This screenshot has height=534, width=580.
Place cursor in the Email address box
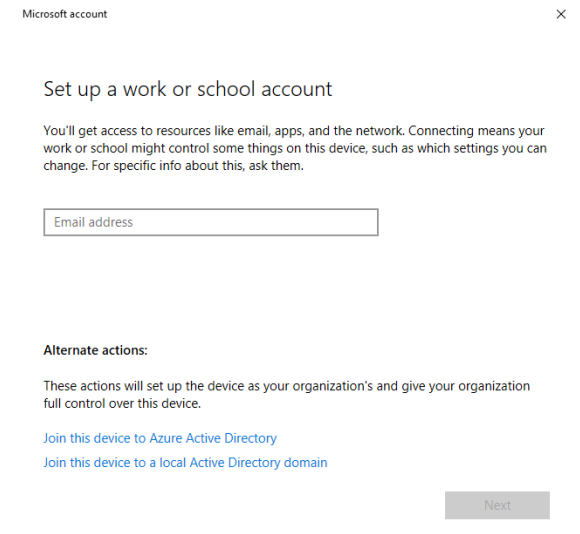tap(211, 222)
